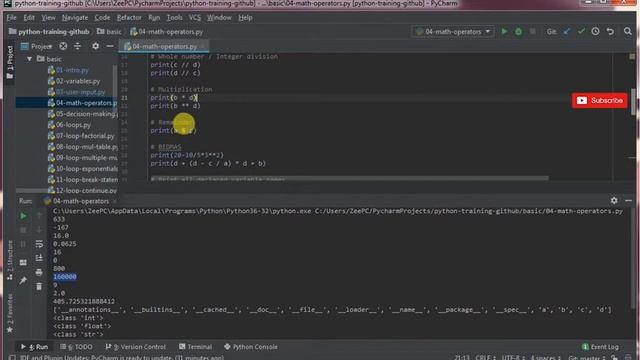
Task: Revert changes with the undo arrow
Action: tap(610, 31)
